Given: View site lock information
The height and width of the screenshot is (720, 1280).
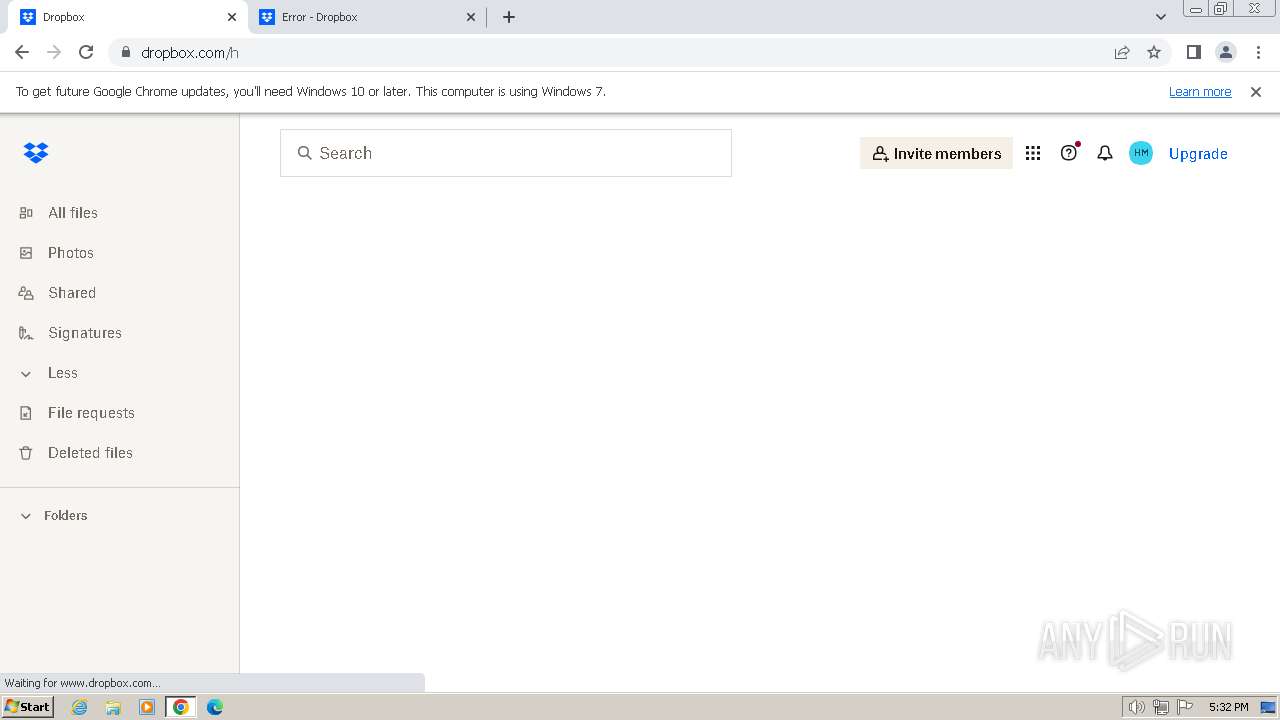Looking at the screenshot, I should [125, 52].
